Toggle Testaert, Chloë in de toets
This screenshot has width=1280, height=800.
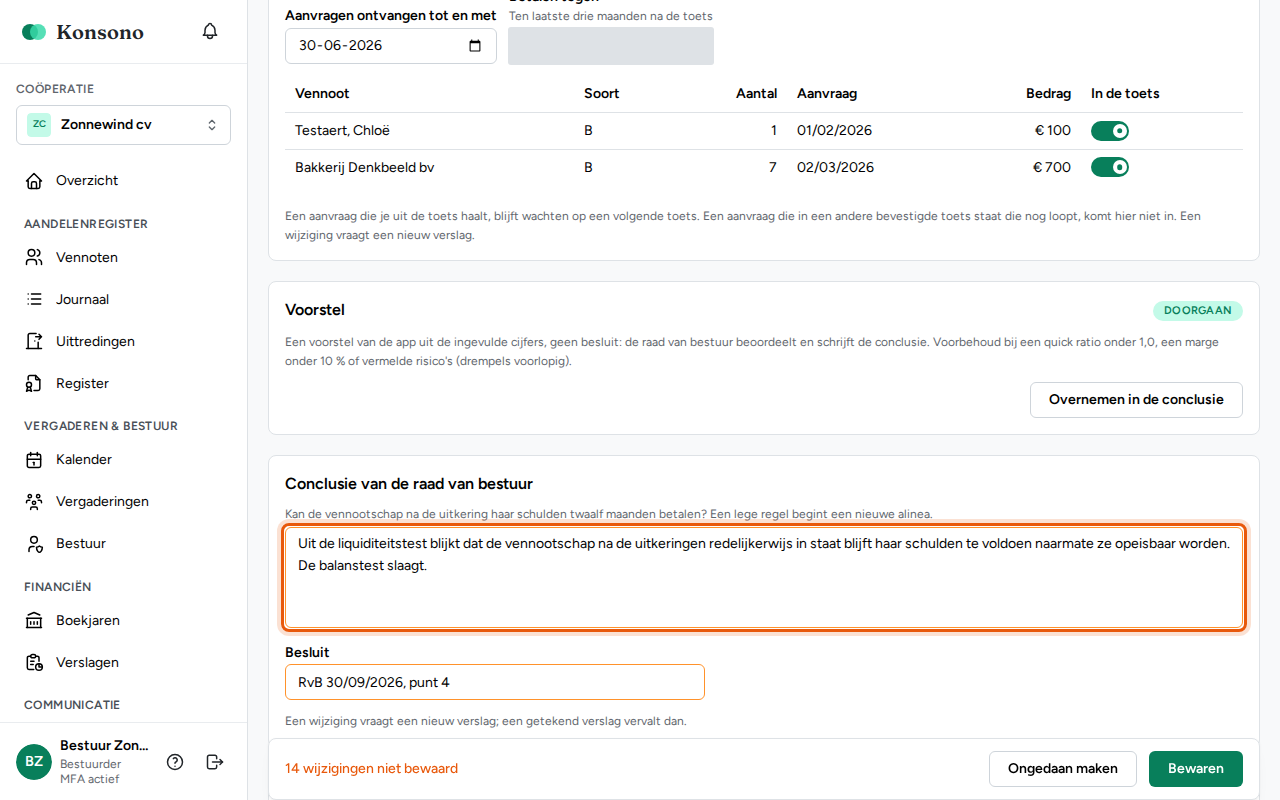point(1110,131)
